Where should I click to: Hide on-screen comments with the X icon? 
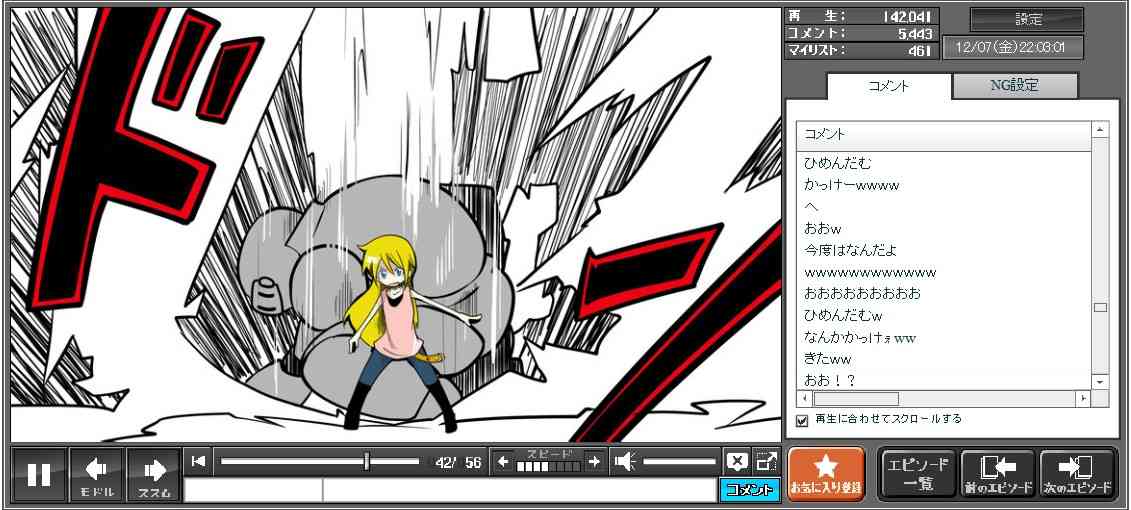[736, 461]
